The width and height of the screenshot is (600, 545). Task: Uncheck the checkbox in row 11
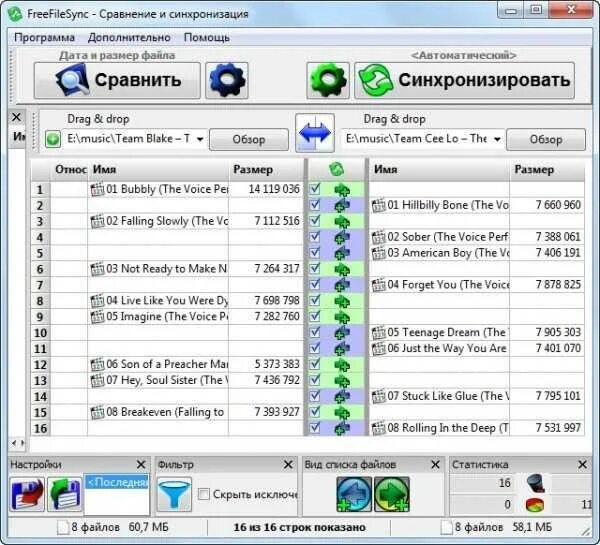(x=315, y=348)
